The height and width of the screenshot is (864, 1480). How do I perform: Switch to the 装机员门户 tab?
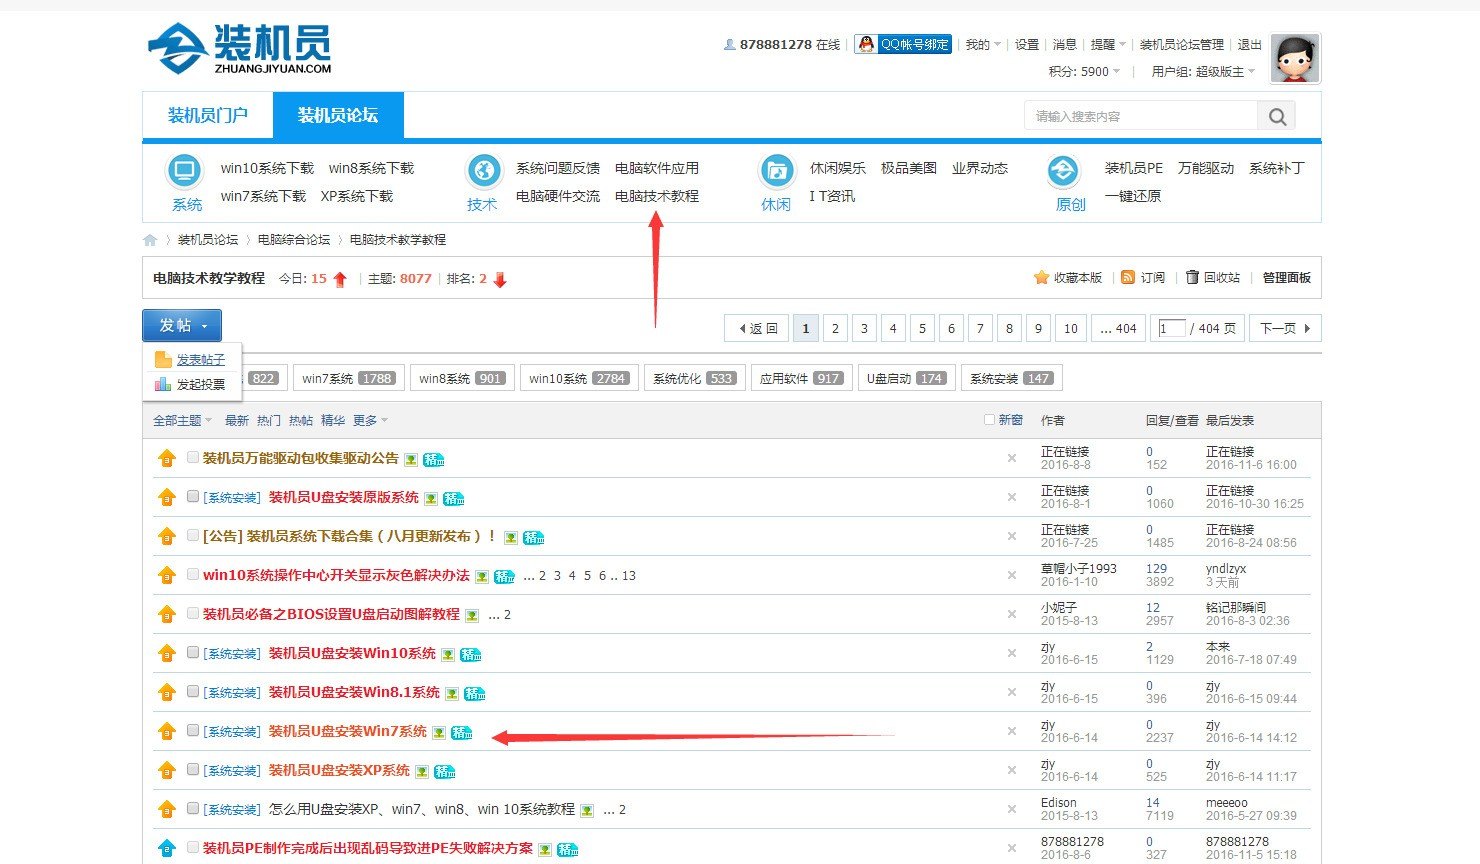(x=208, y=115)
